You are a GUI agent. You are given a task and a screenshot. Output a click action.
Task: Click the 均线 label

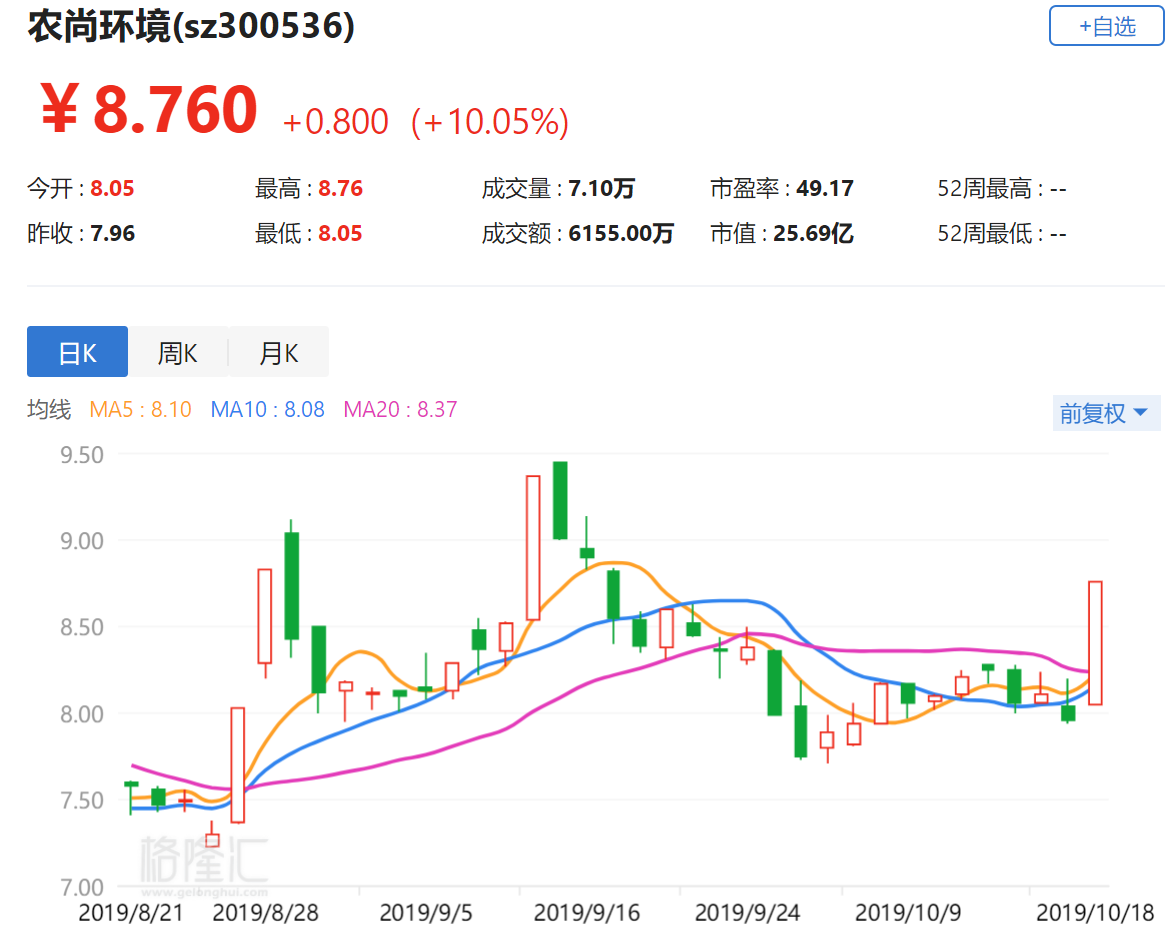pos(49,409)
